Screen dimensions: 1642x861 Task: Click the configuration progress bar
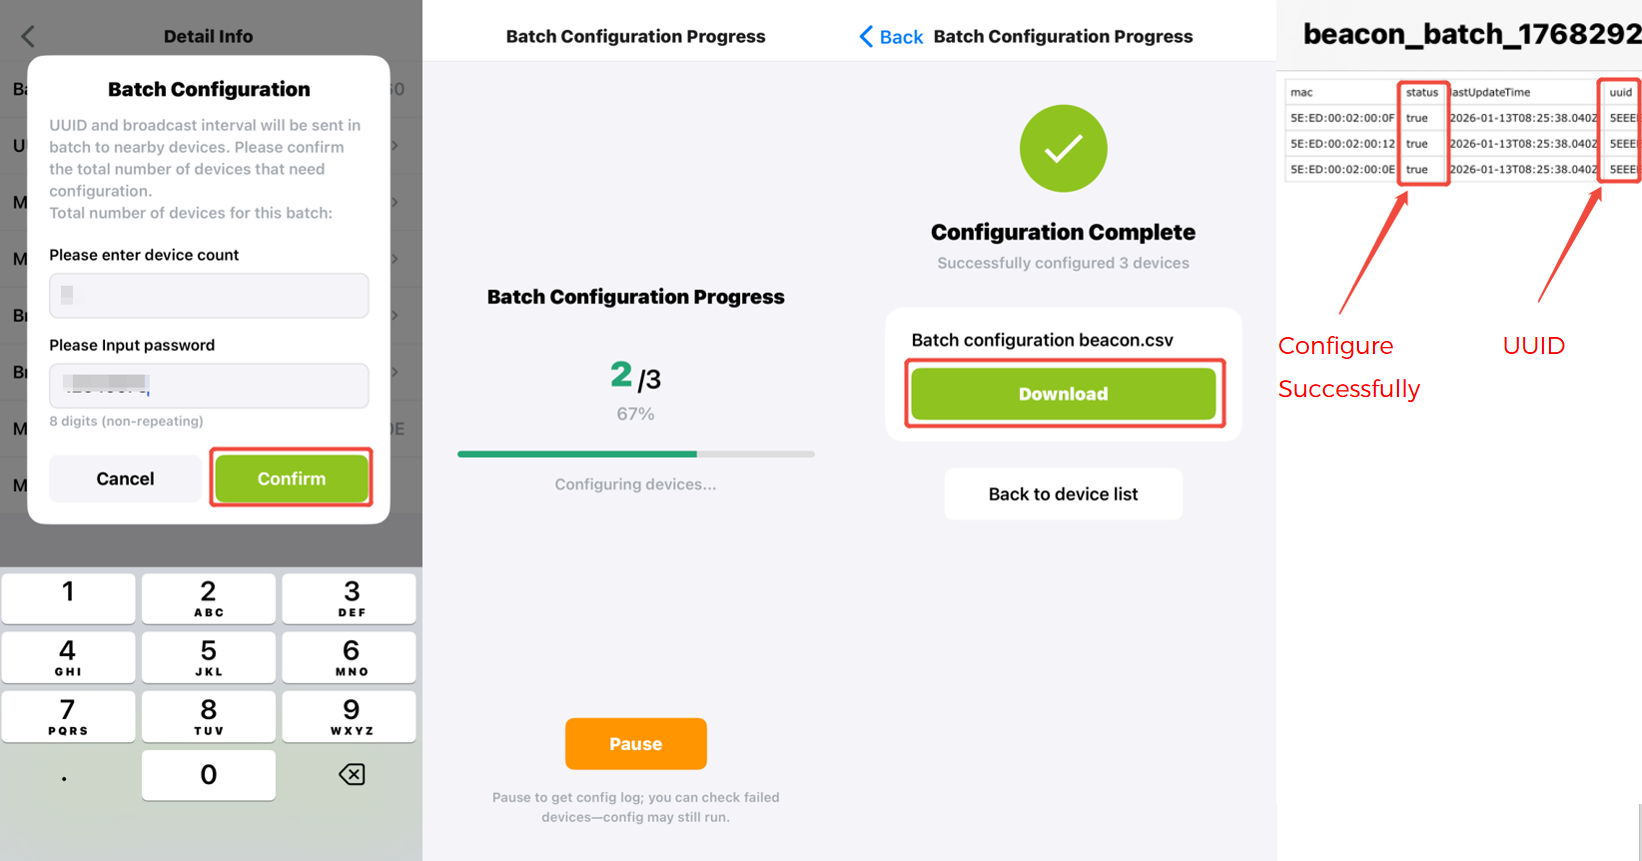(x=635, y=454)
